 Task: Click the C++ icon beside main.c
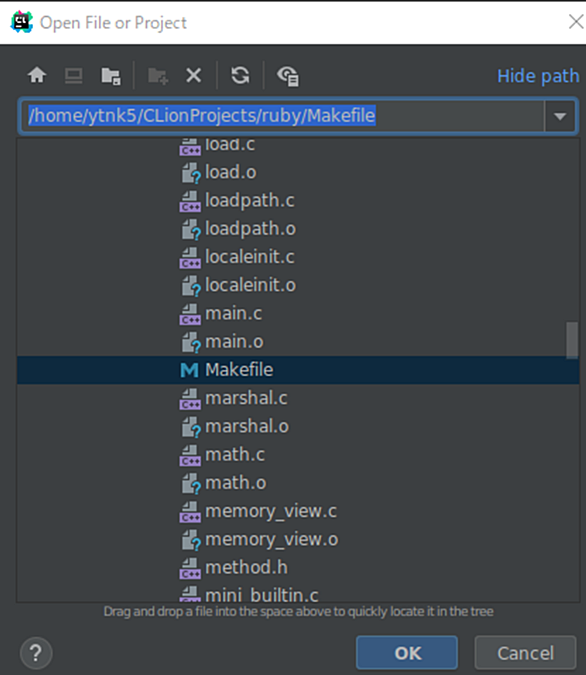[x=190, y=314]
